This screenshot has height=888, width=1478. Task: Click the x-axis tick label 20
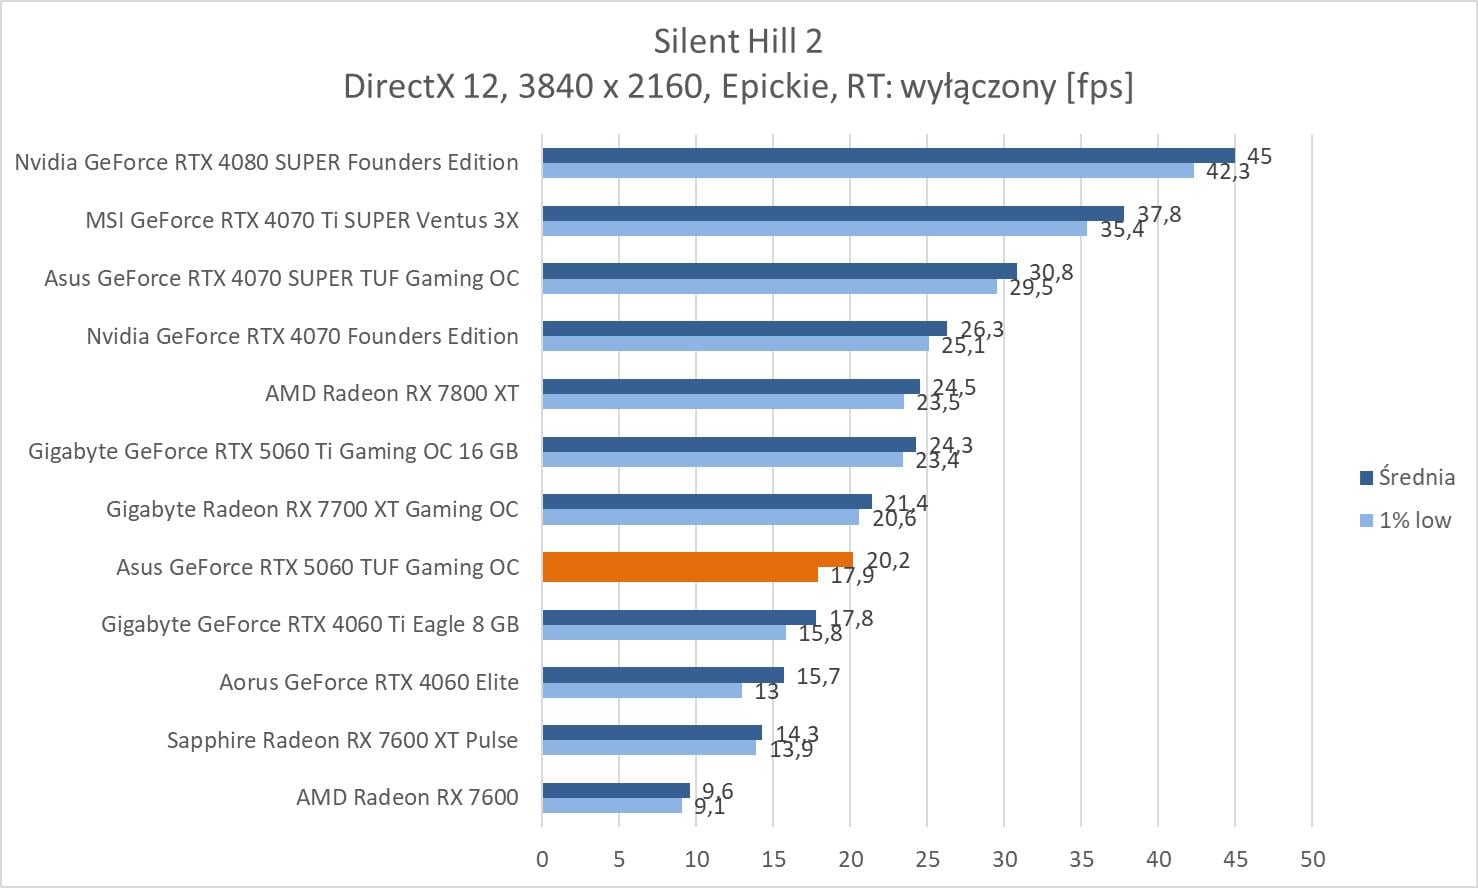tap(850, 858)
